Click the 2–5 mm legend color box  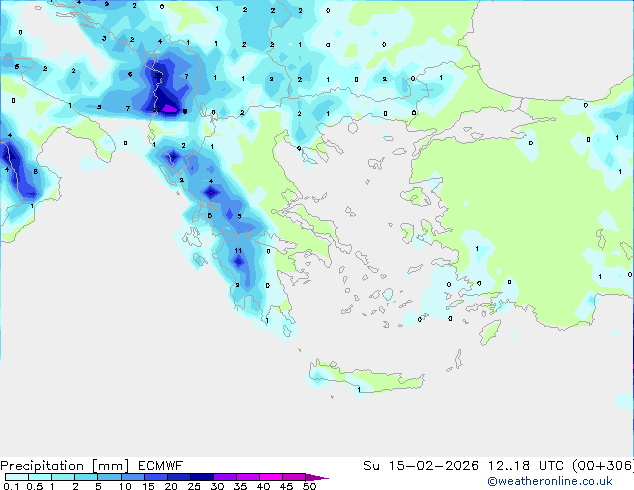[x=86, y=477]
